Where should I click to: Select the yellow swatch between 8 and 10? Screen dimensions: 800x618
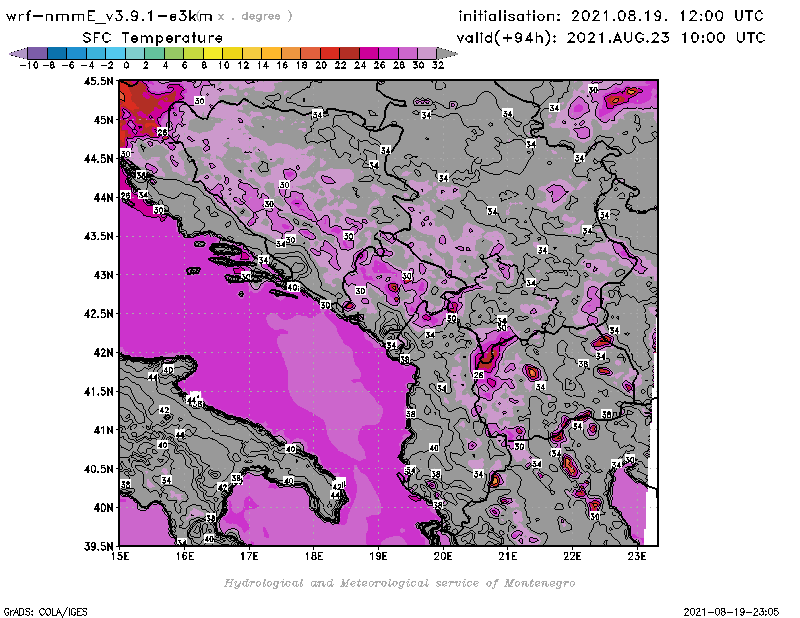pyautogui.click(x=213, y=53)
